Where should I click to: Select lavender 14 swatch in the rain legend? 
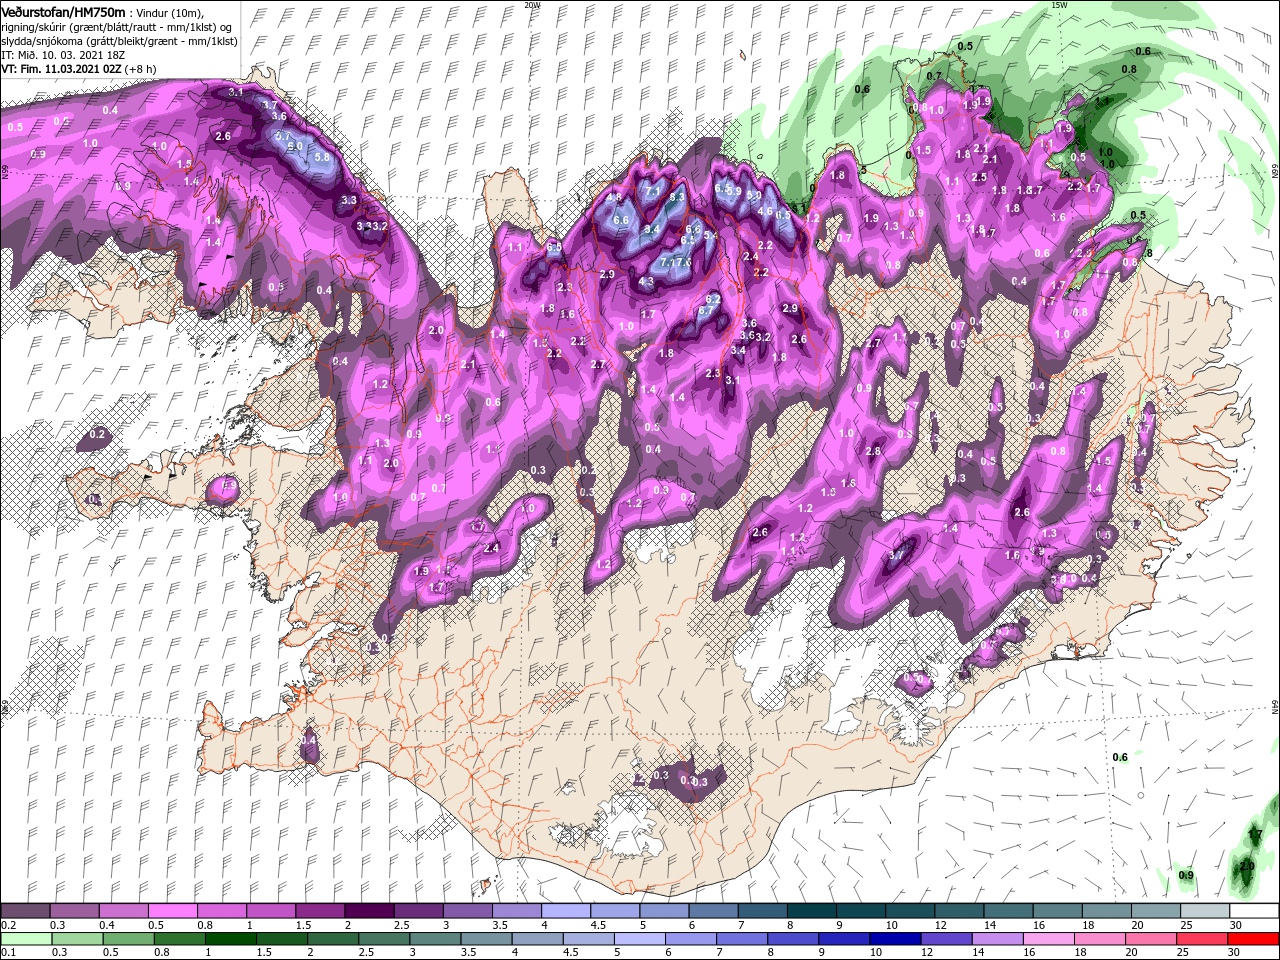tap(996, 939)
